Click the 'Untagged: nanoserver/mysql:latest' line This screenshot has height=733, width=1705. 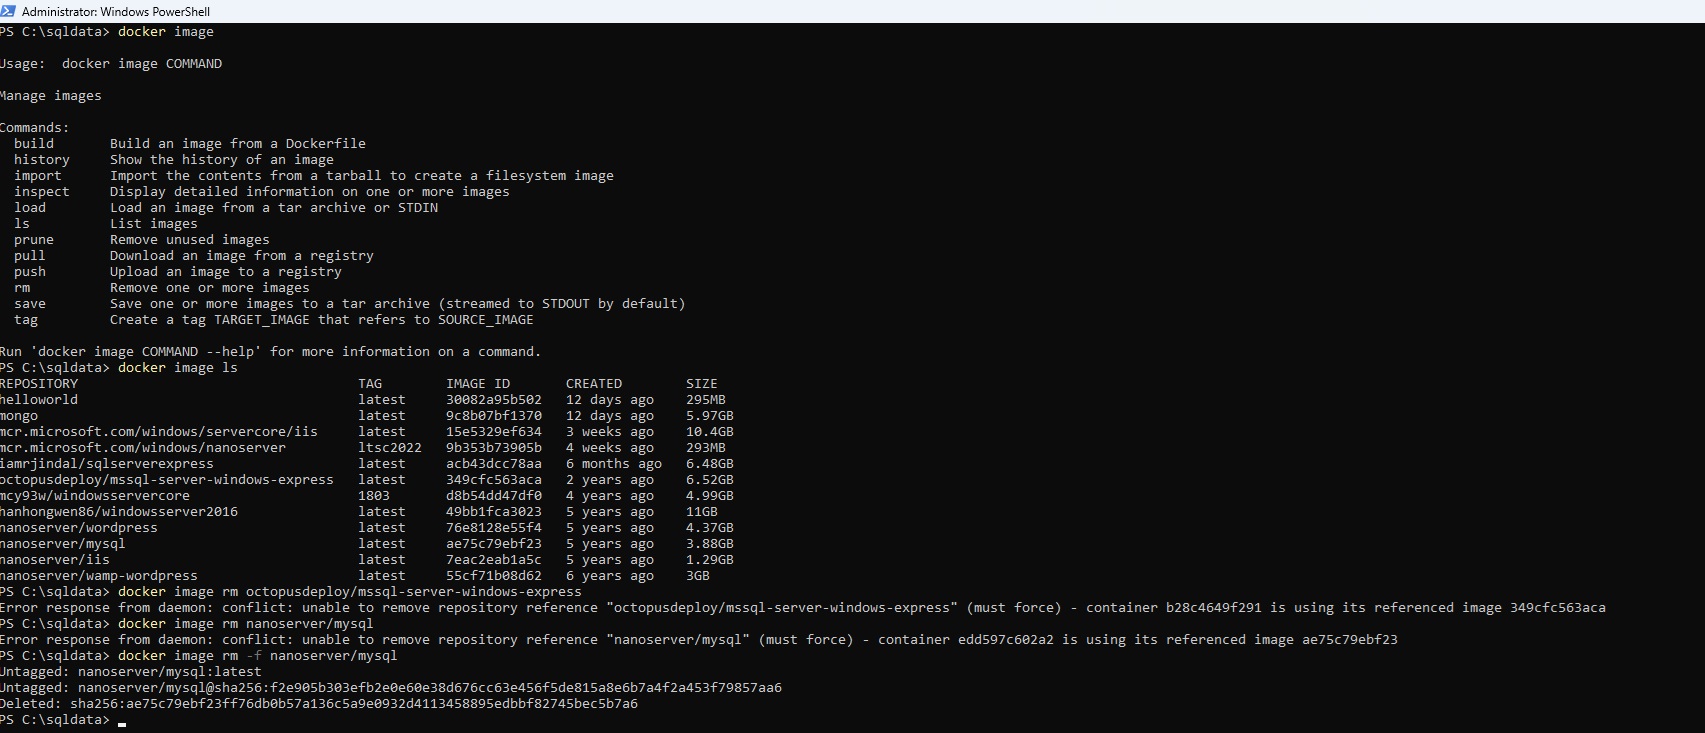click(x=131, y=672)
